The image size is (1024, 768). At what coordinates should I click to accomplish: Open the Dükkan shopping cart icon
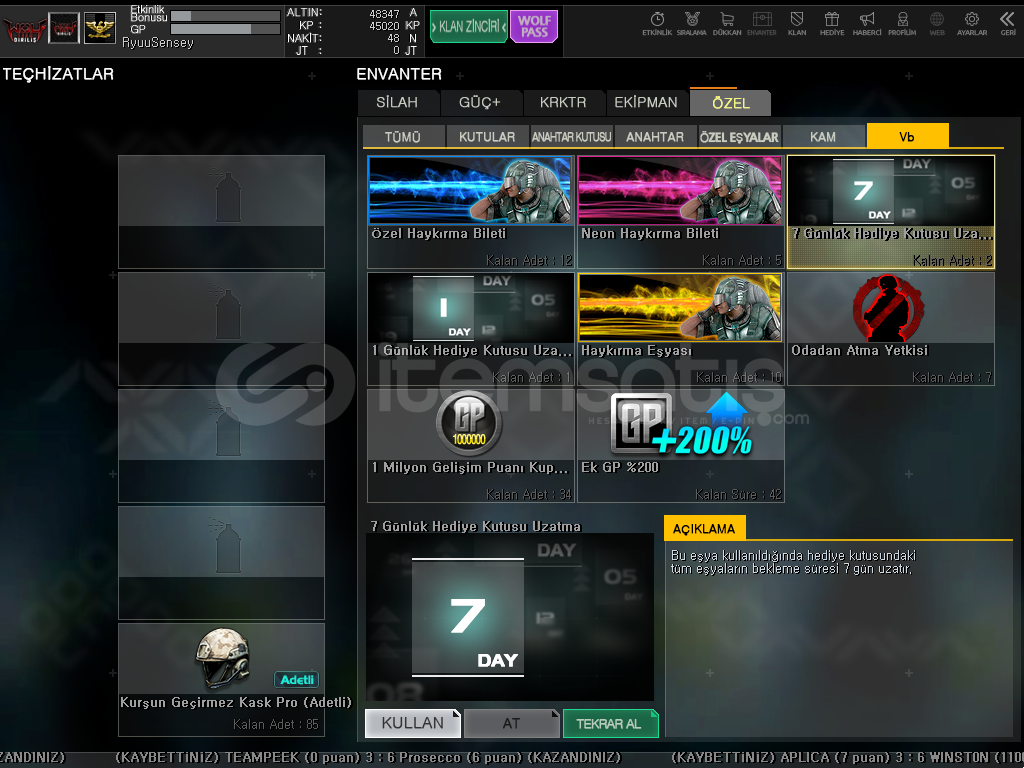click(727, 23)
